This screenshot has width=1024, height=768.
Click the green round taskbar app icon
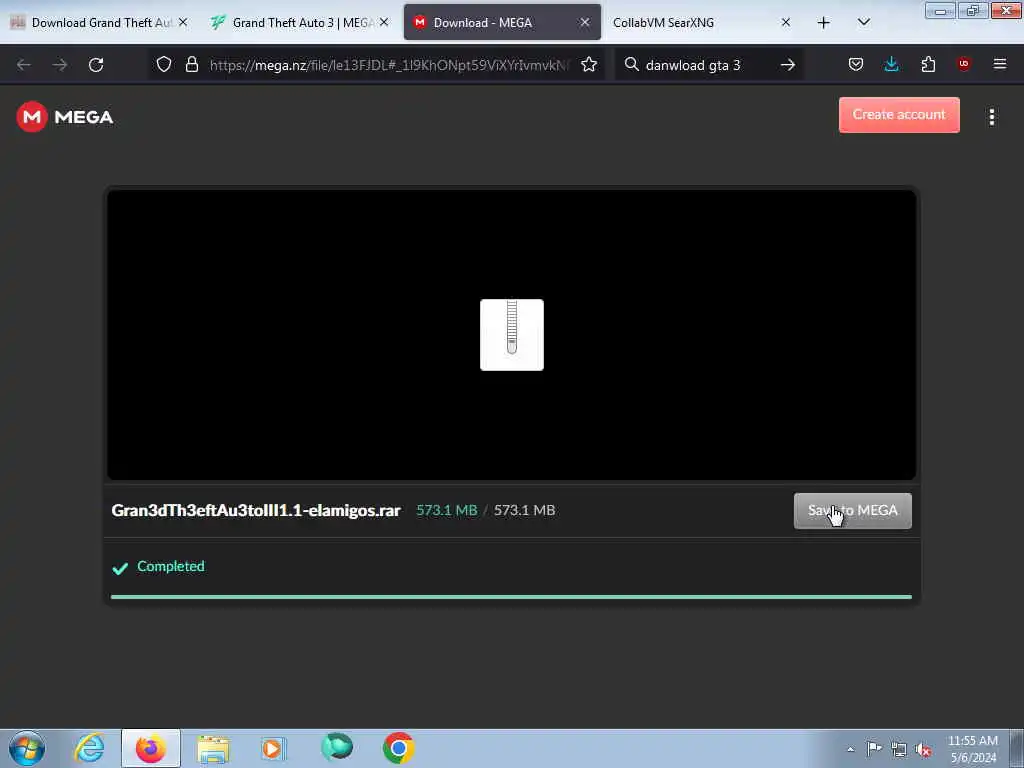(337, 747)
